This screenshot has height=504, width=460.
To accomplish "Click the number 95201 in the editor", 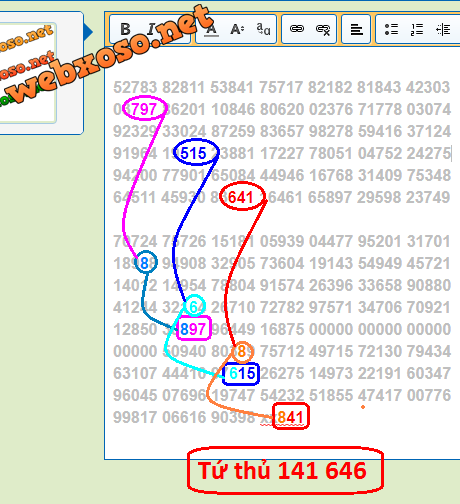I will tap(379, 241).
